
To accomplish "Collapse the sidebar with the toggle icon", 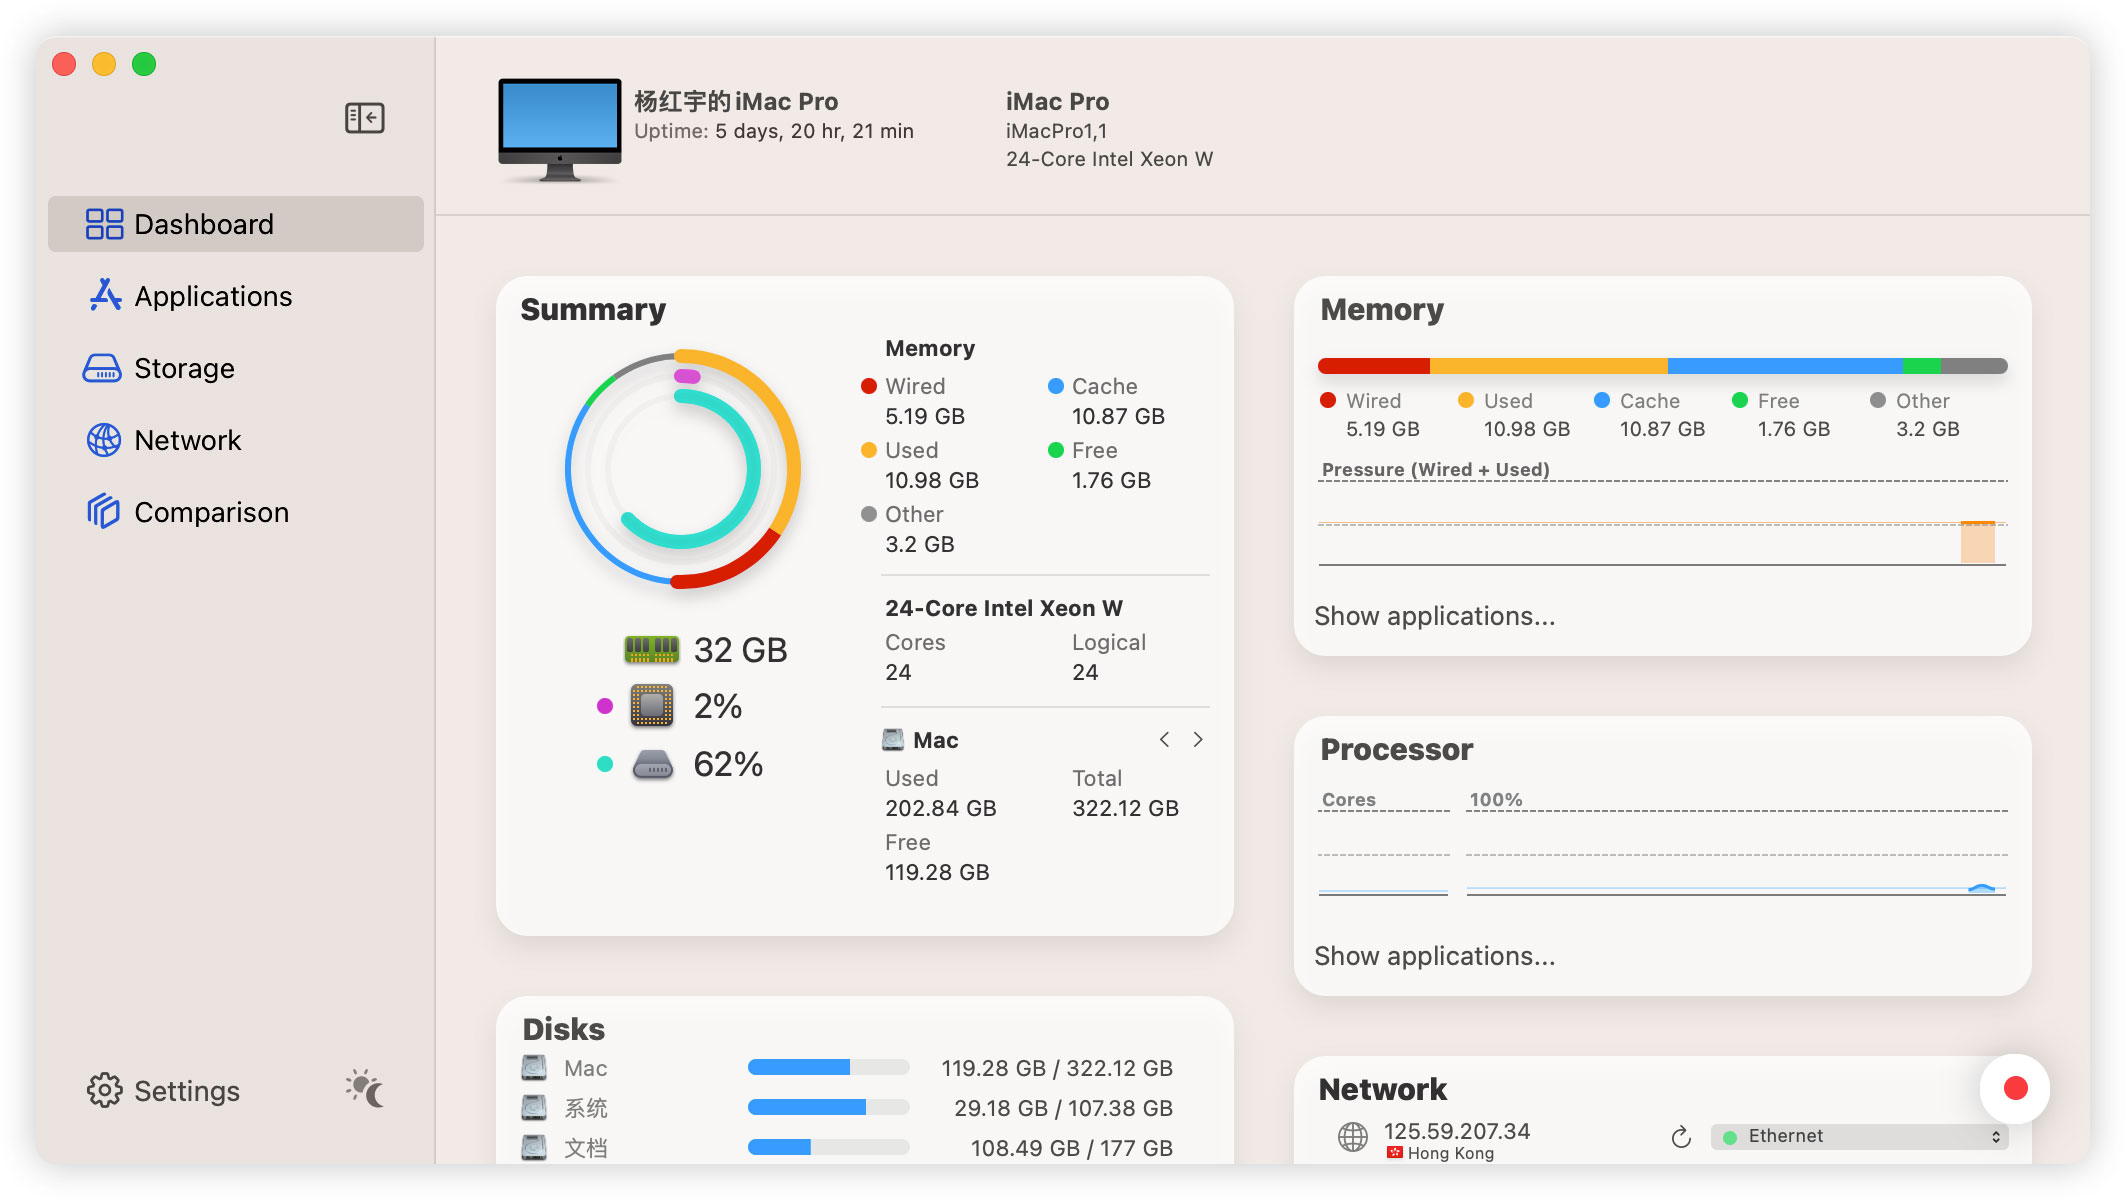I will point(364,118).
